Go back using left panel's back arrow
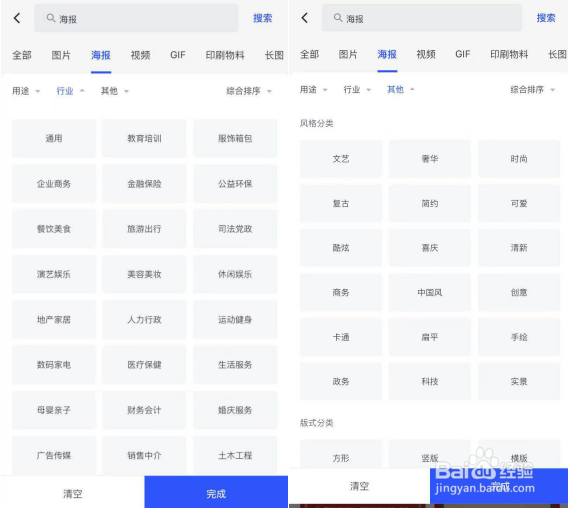This screenshot has width=568, height=508. click(17, 18)
